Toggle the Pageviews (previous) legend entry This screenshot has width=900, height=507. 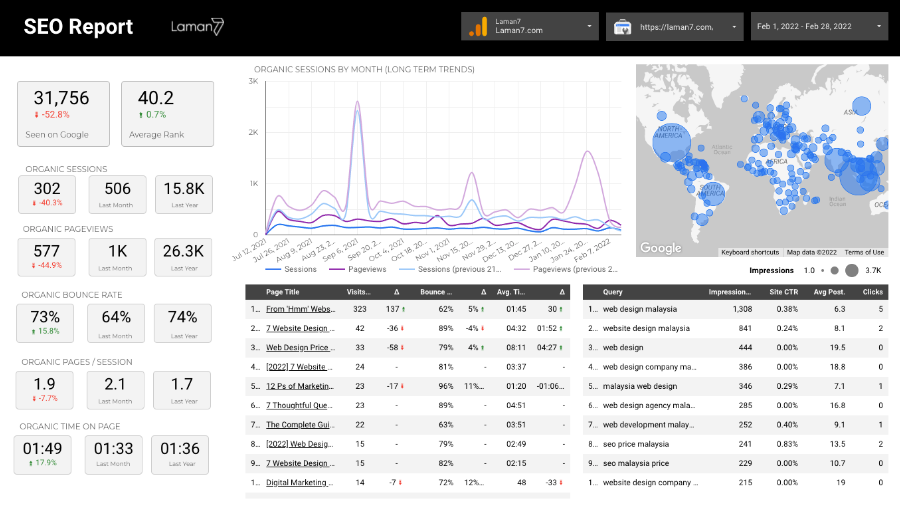(x=566, y=269)
